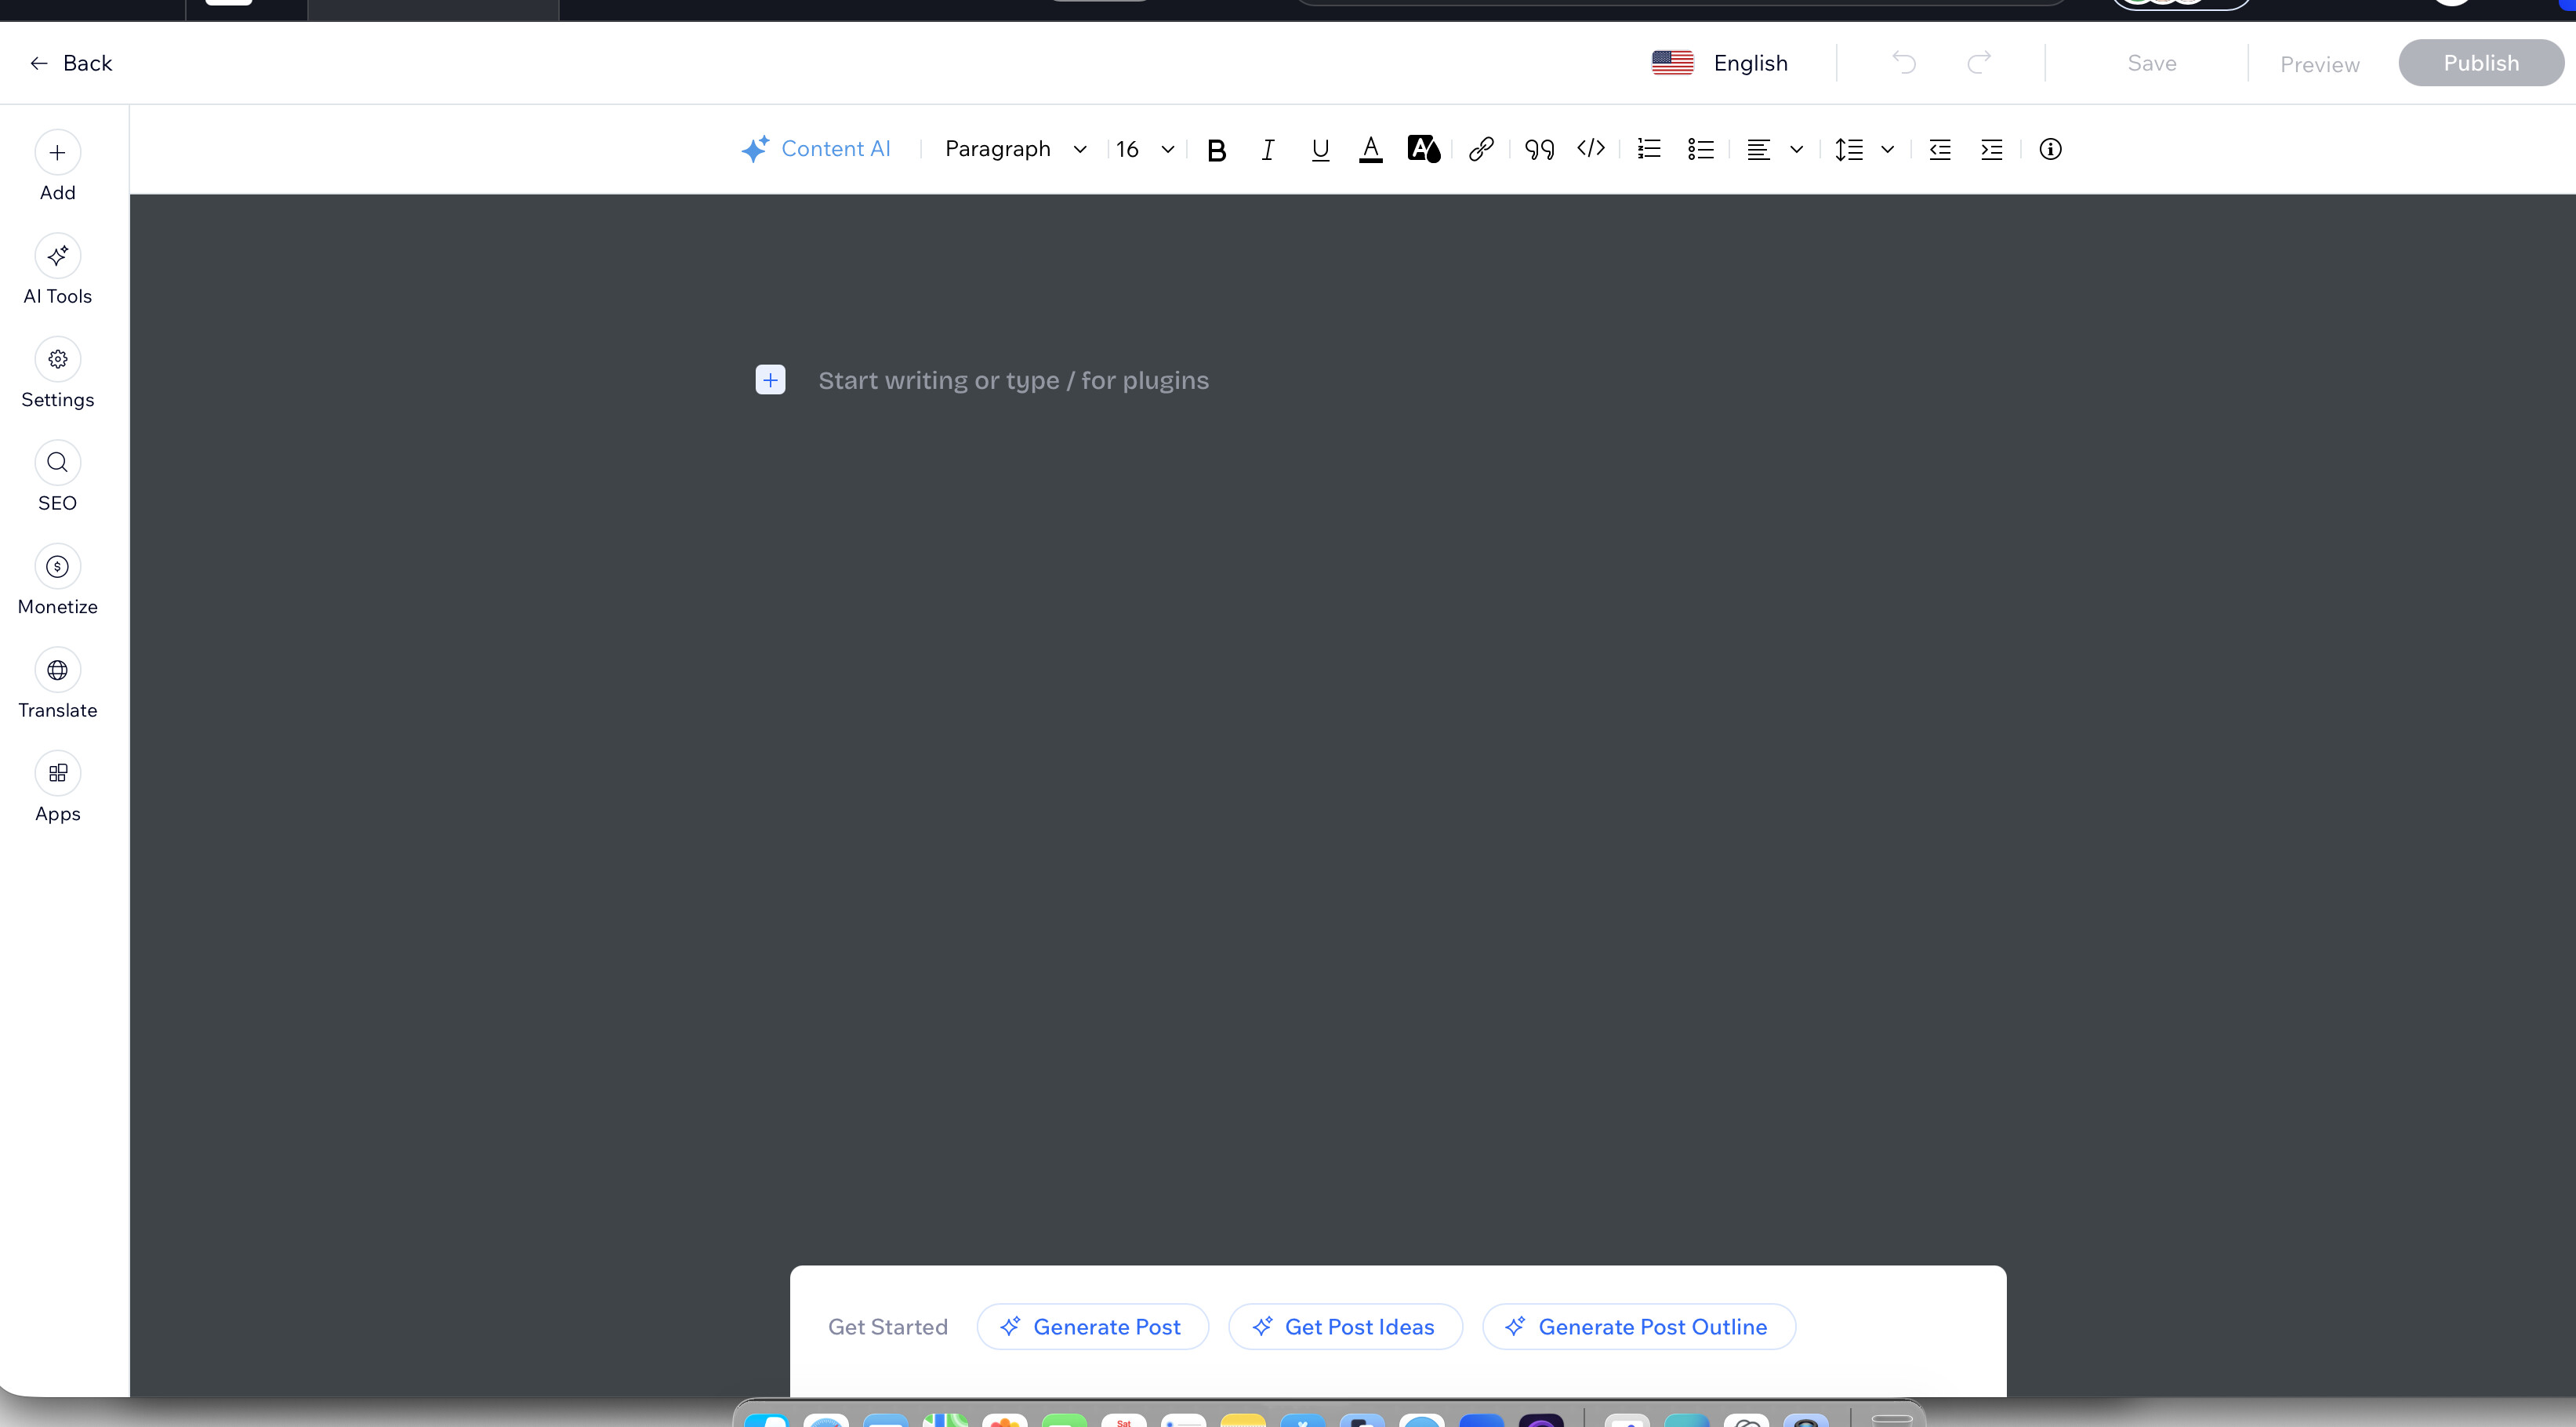Insert a code block
The height and width of the screenshot is (1427, 2576).
coord(1591,149)
